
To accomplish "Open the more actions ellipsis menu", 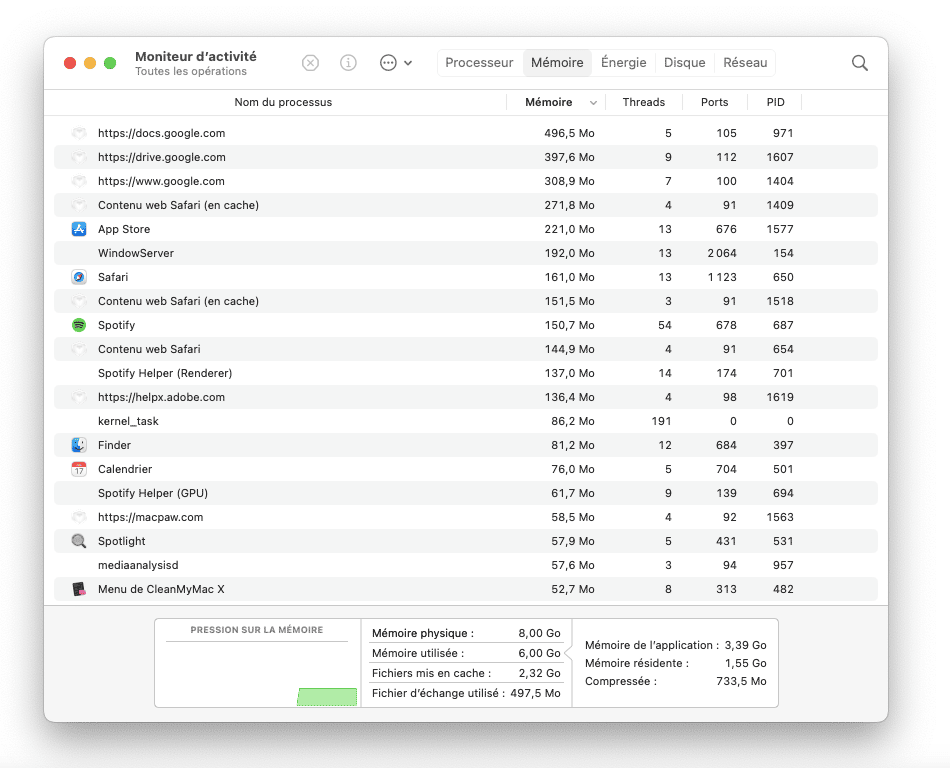I will tap(396, 62).
